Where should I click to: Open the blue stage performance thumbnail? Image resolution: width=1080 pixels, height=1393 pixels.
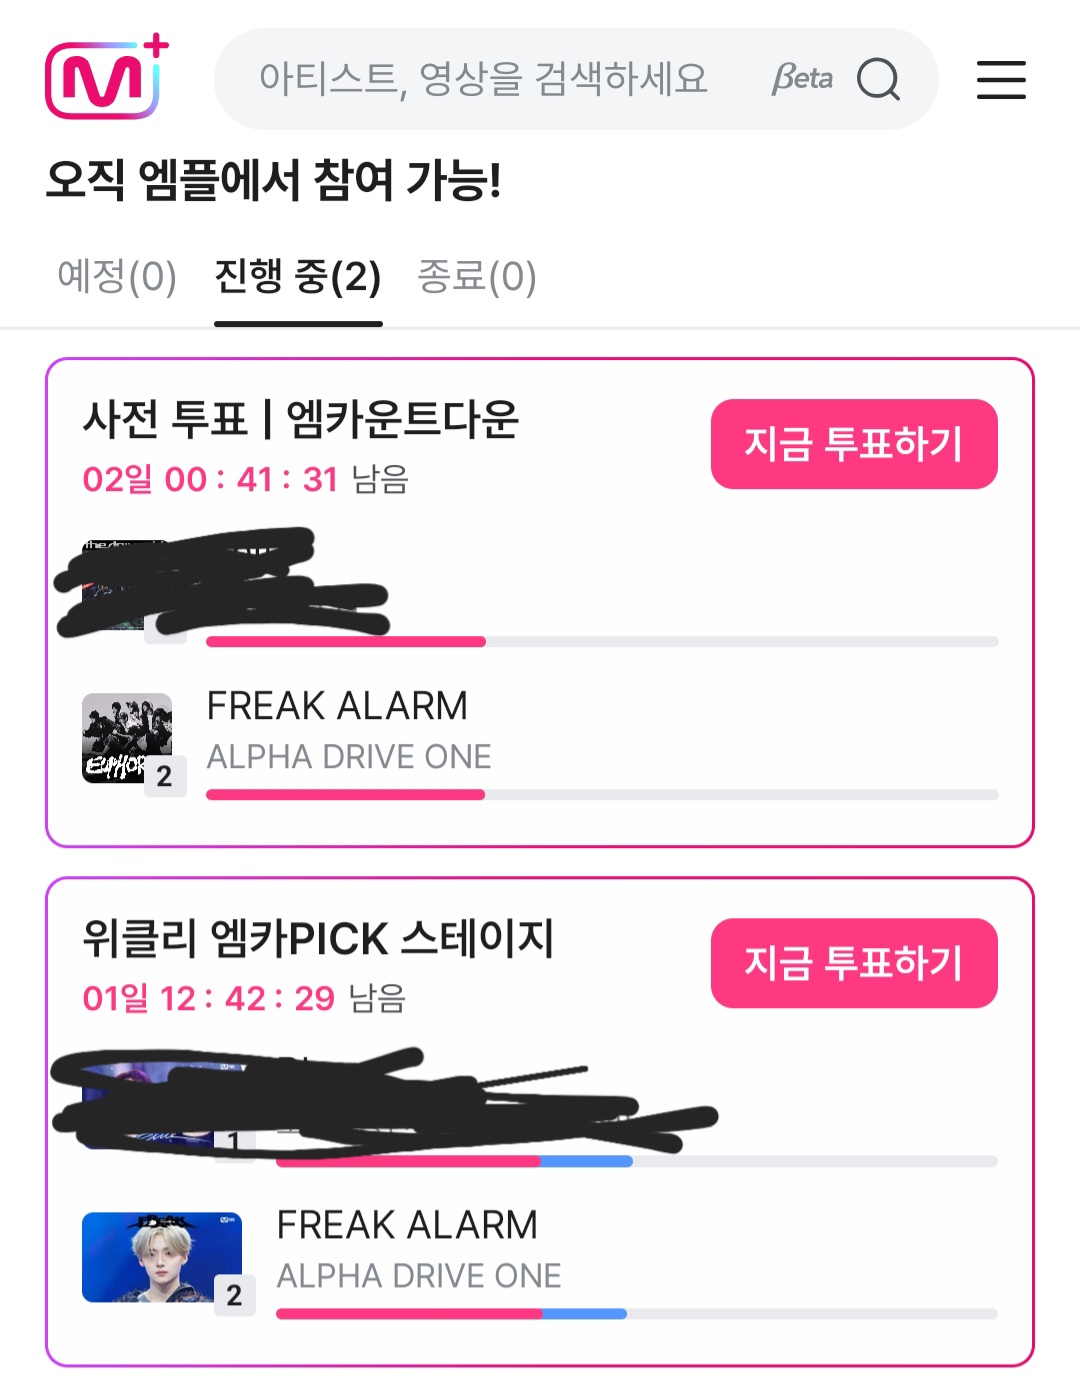(162, 1257)
